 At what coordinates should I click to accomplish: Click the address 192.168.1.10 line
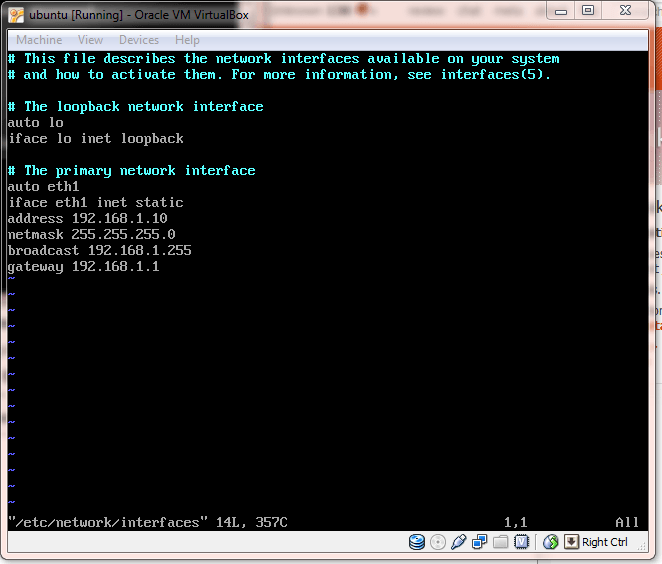point(88,218)
